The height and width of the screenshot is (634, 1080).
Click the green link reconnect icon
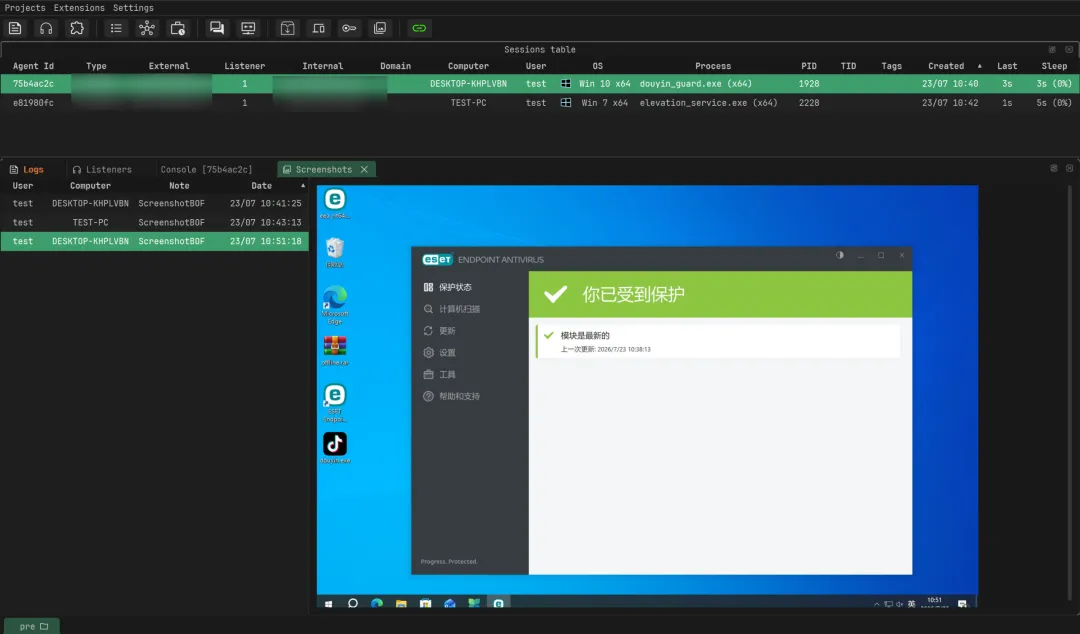419,28
